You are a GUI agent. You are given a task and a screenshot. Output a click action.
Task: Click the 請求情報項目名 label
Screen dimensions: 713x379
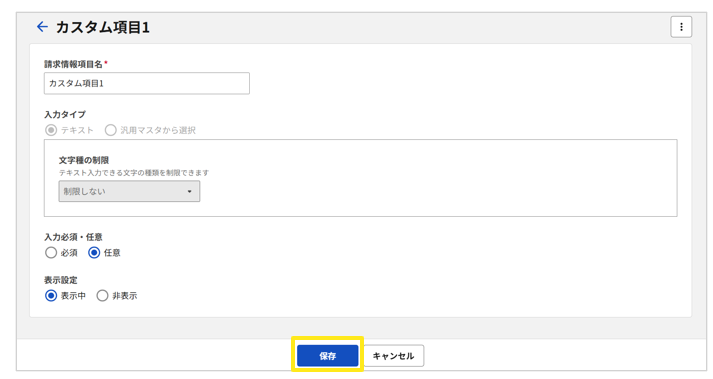(73, 64)
